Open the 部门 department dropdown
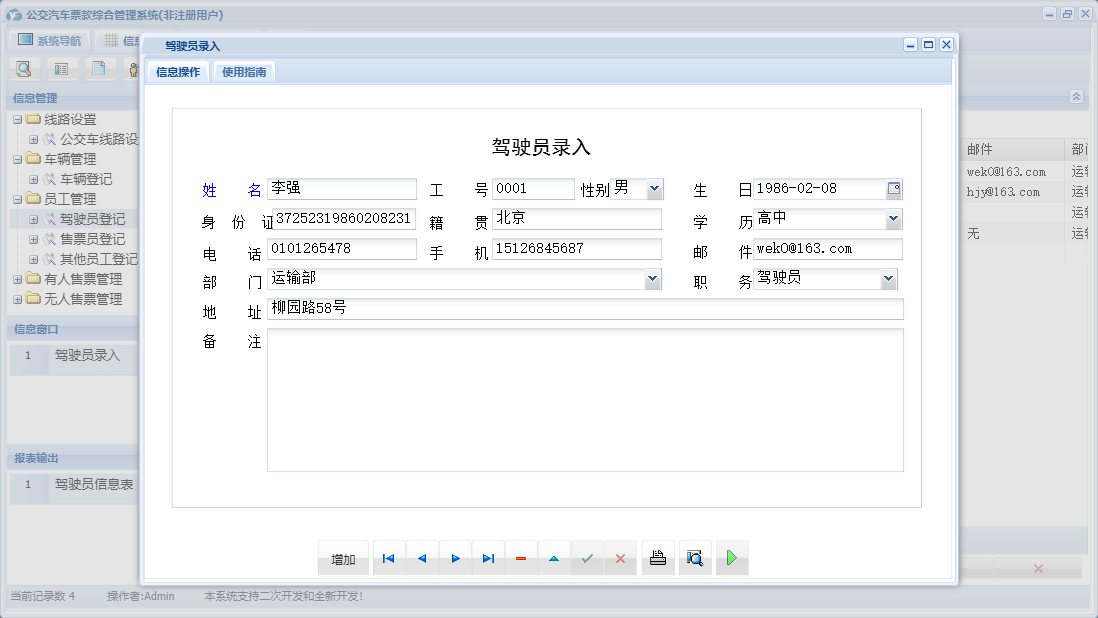The image size is (1098, 618). (x=654, y=278)
